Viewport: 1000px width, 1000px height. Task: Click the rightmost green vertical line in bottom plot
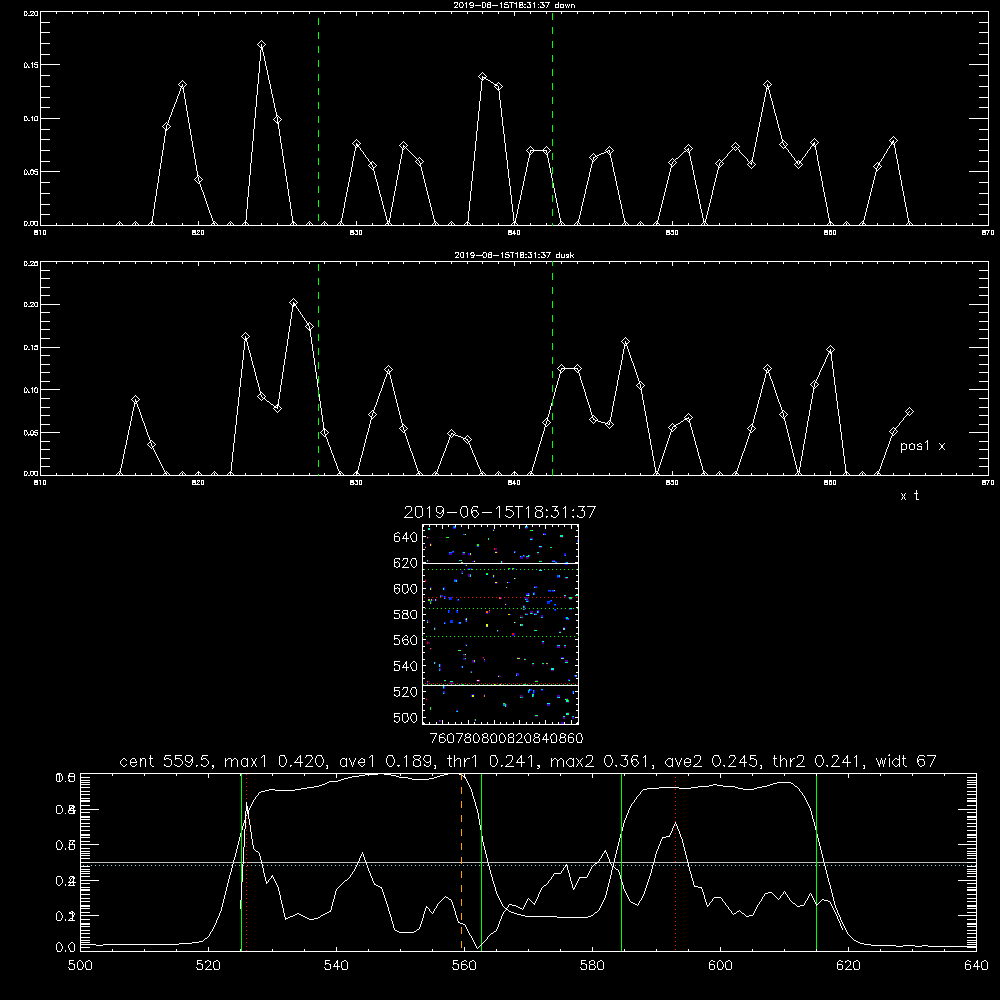tap(816, 861)
